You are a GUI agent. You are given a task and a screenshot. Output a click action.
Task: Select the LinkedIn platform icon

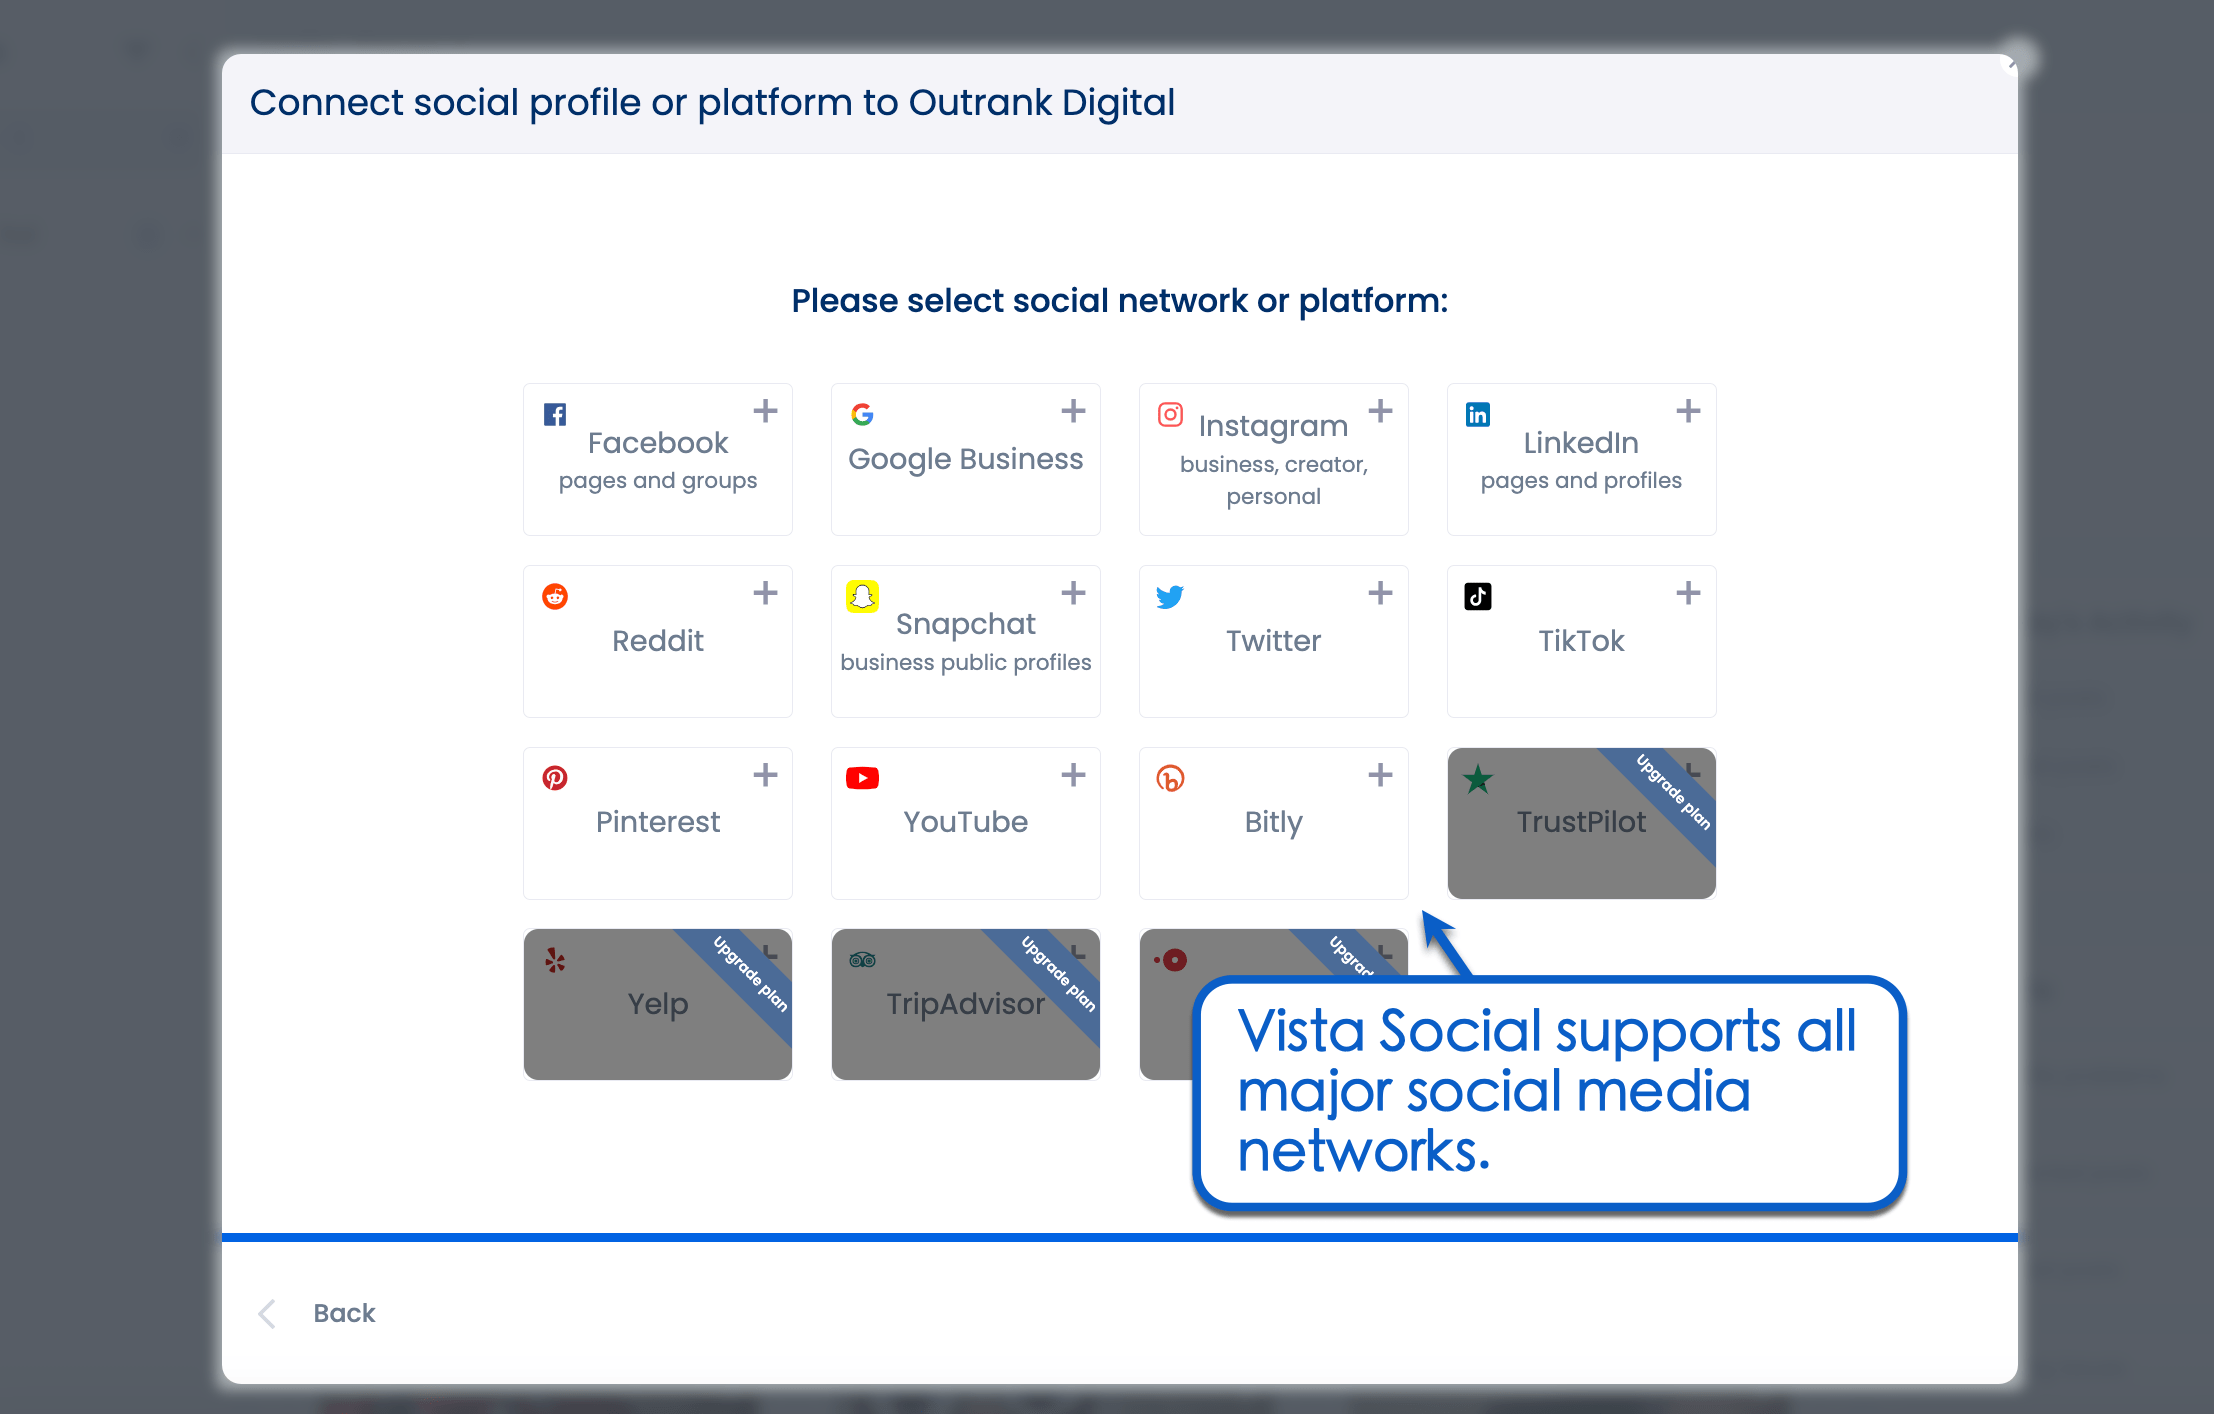coord(1478,414)
